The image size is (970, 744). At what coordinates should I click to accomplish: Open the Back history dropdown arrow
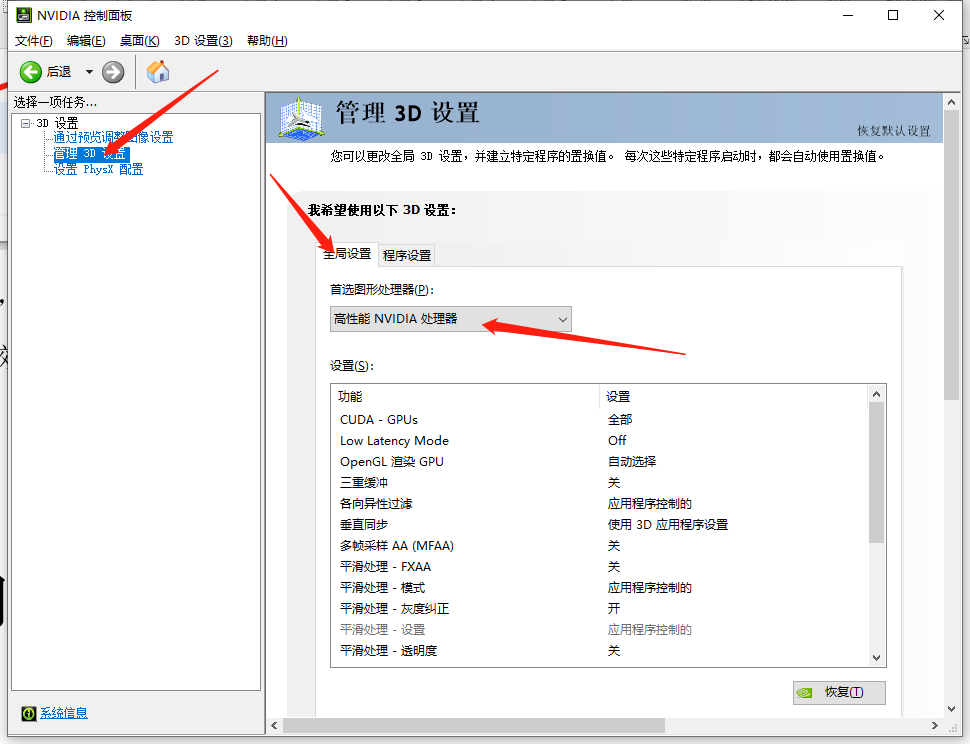(89, 72)
